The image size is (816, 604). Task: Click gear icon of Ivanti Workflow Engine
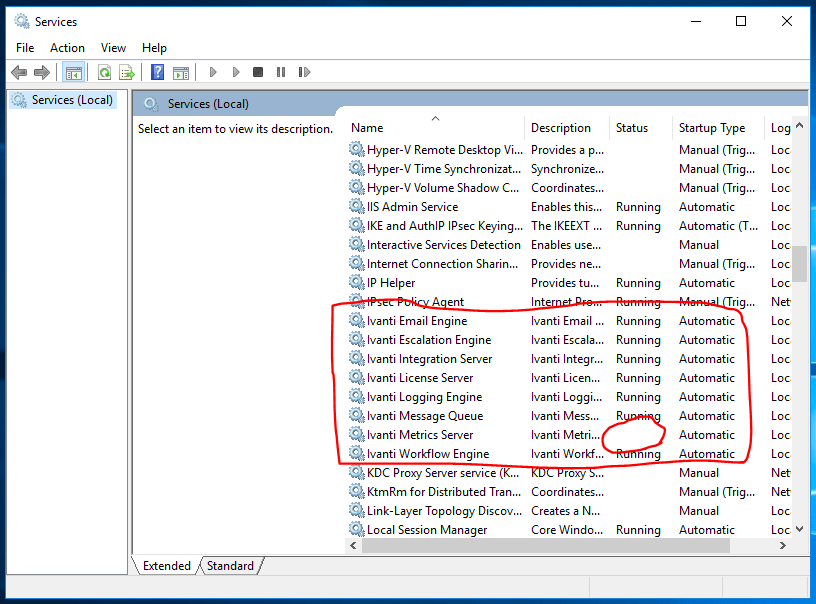click(356, 453)
